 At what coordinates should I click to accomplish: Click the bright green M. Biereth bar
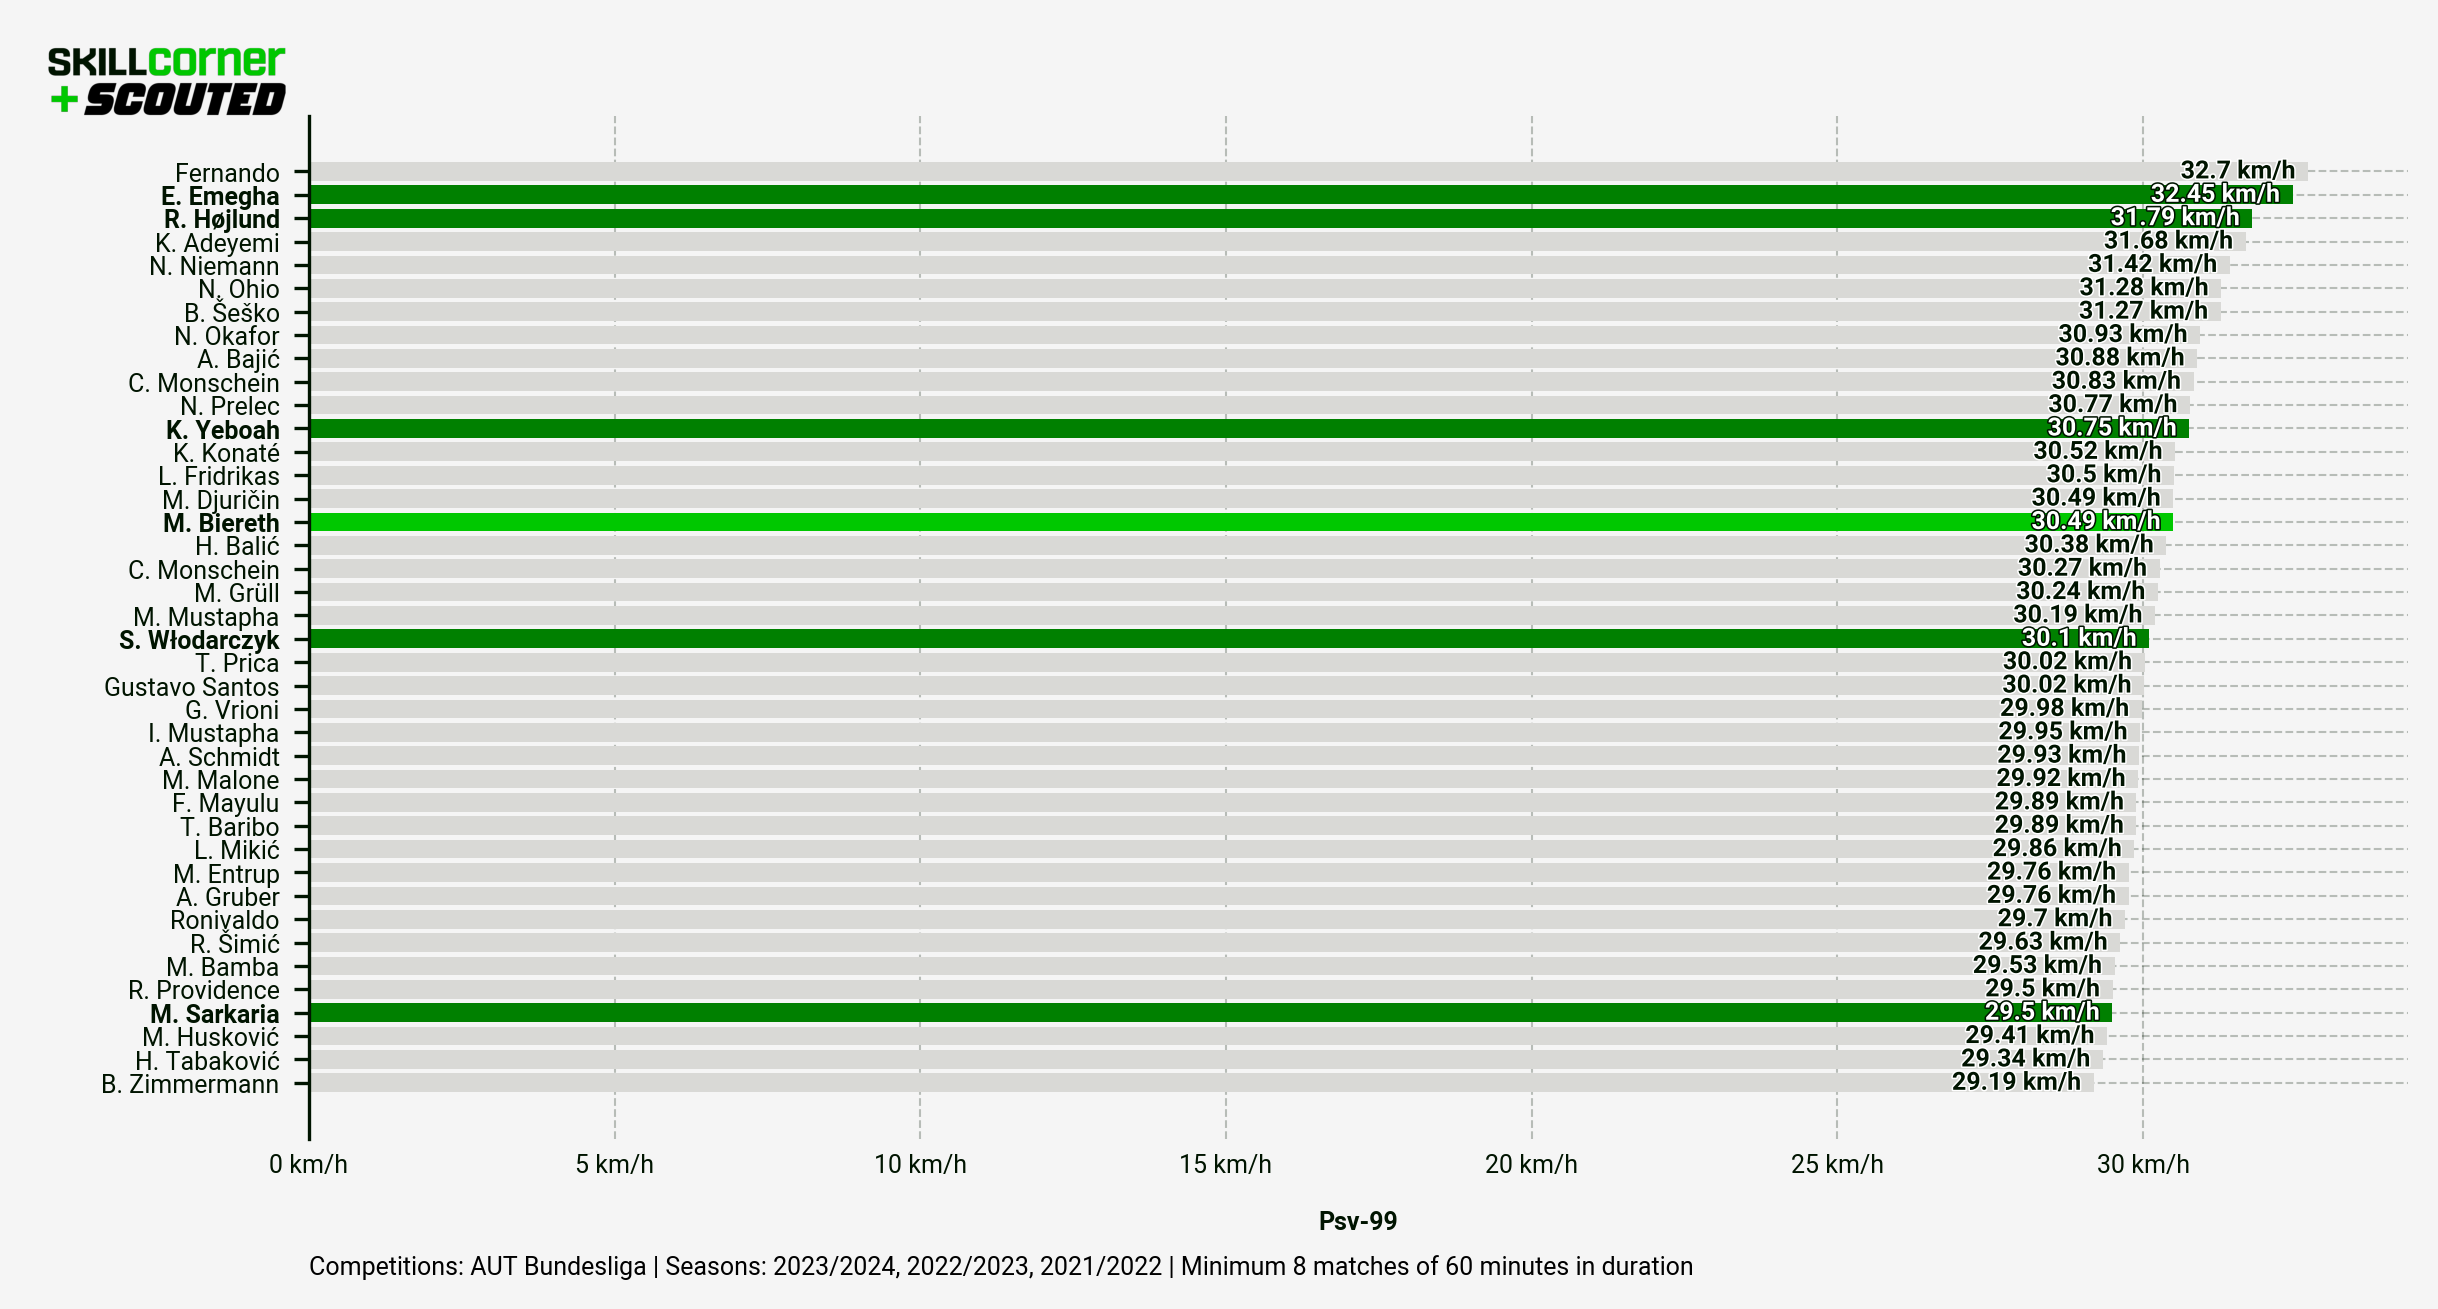(x=1200, y=523)
